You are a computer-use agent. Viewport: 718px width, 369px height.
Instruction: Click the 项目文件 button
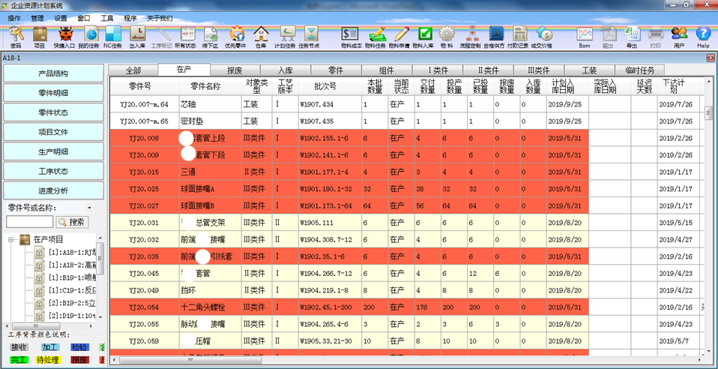click(x=54, y=132)
